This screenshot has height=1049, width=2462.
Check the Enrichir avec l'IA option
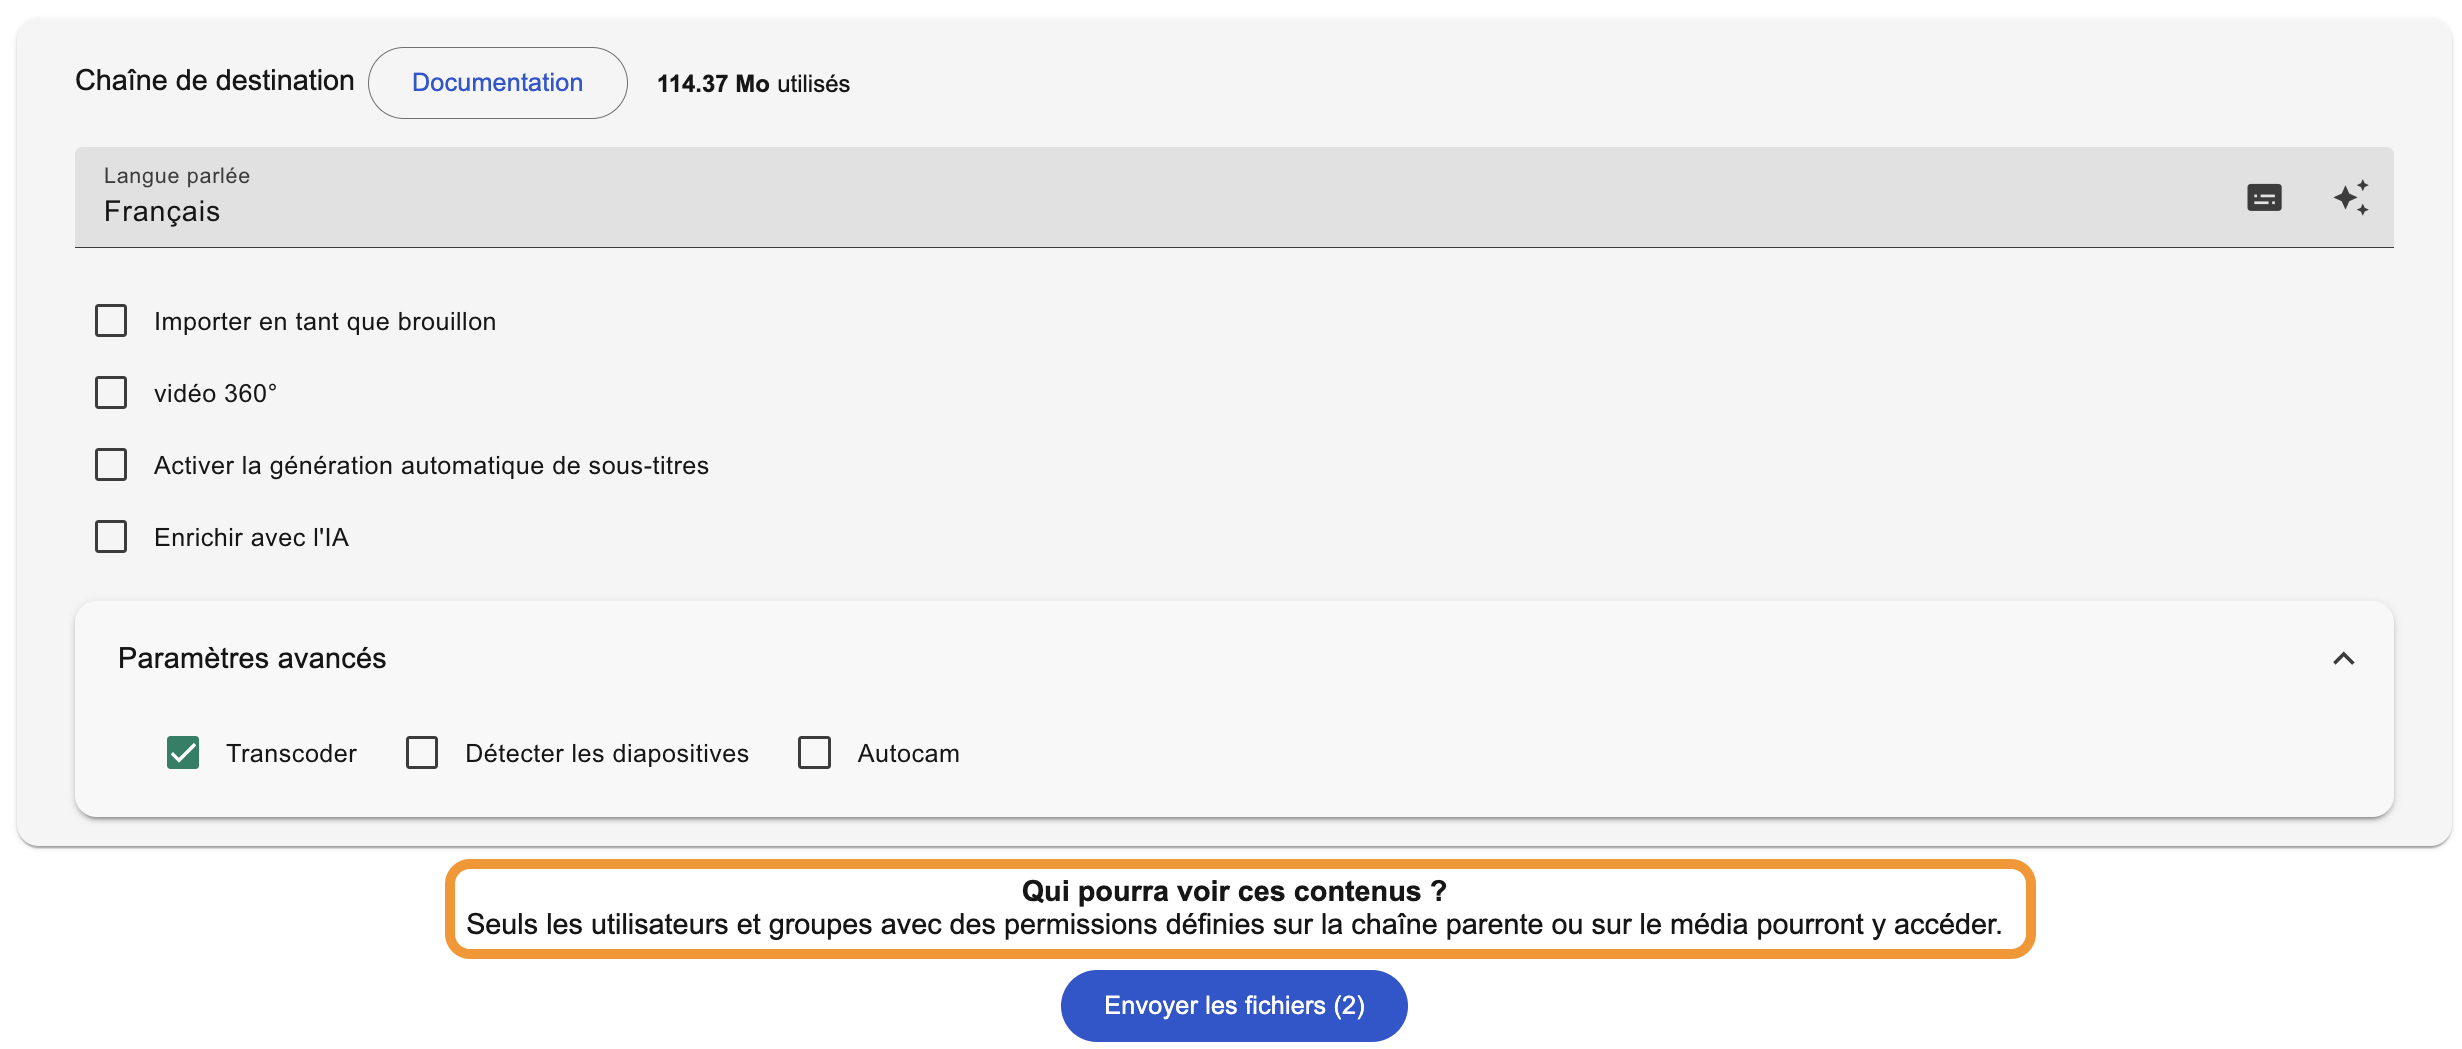tap(111, 537)
